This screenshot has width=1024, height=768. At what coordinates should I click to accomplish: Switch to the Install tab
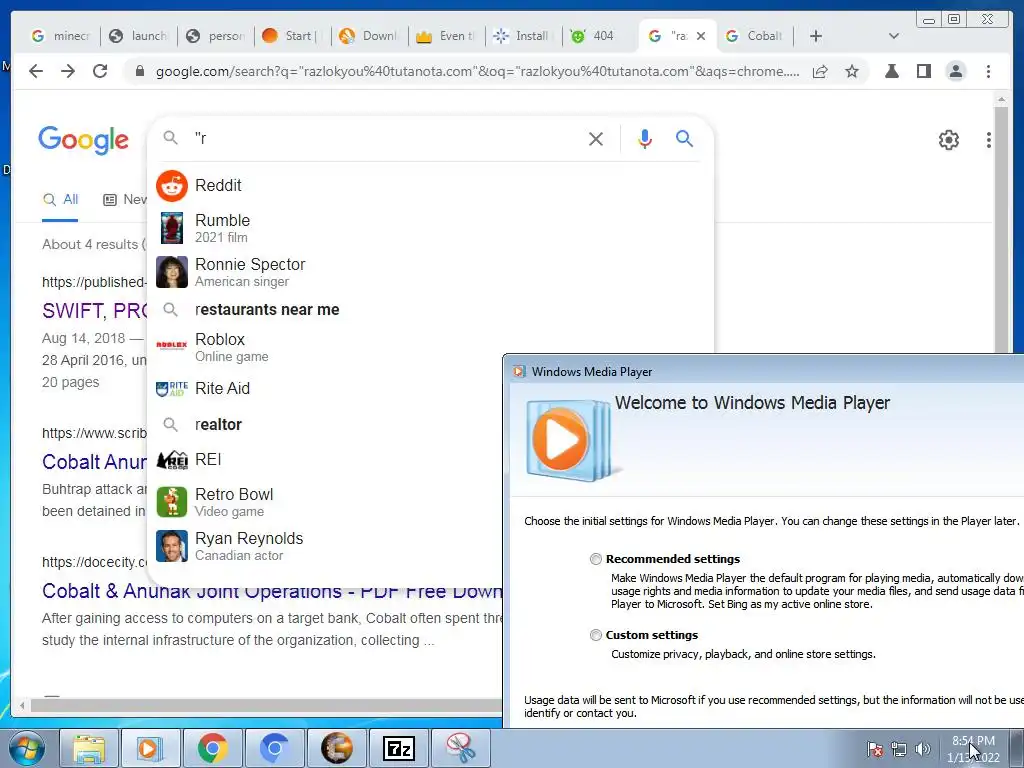point(524,36)
